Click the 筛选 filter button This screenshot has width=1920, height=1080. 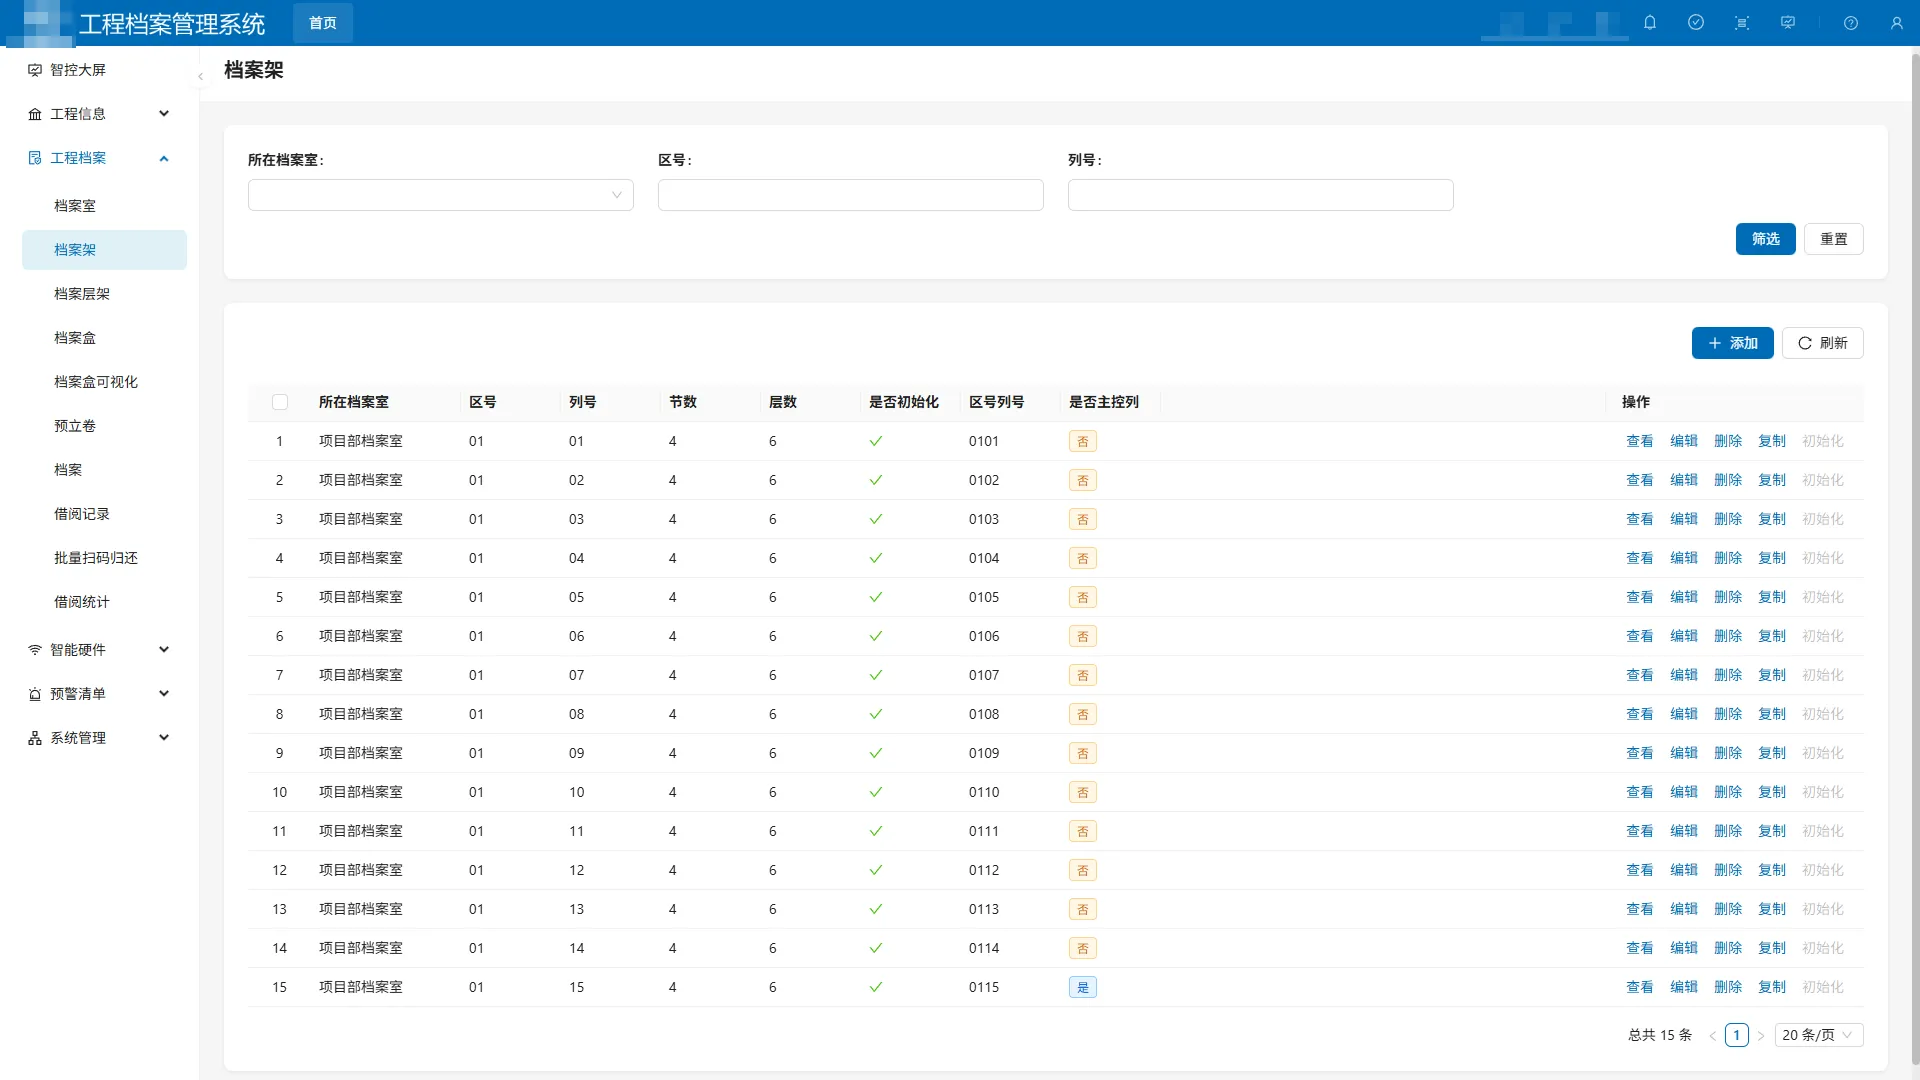coord(1765,239)
